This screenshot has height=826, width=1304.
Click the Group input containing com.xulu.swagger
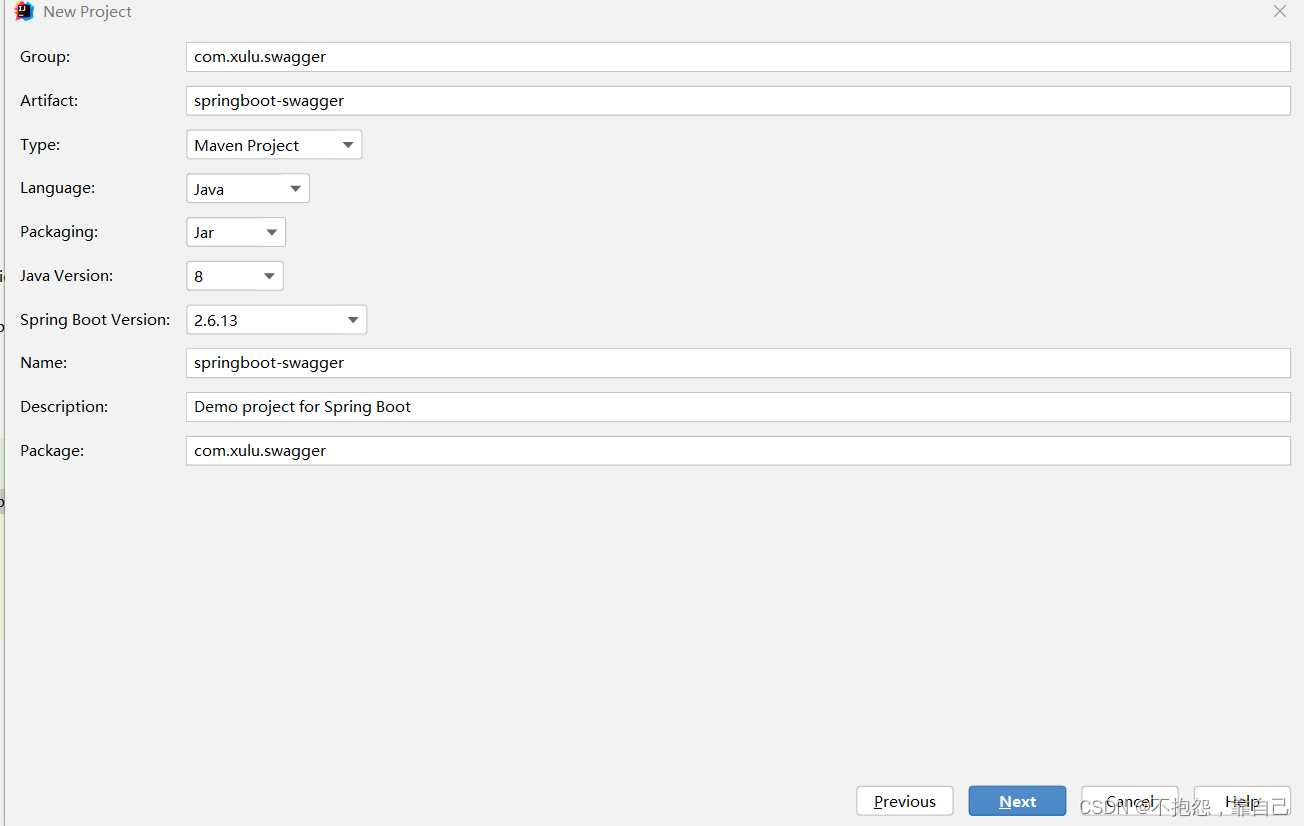click(x=700, y=57)
